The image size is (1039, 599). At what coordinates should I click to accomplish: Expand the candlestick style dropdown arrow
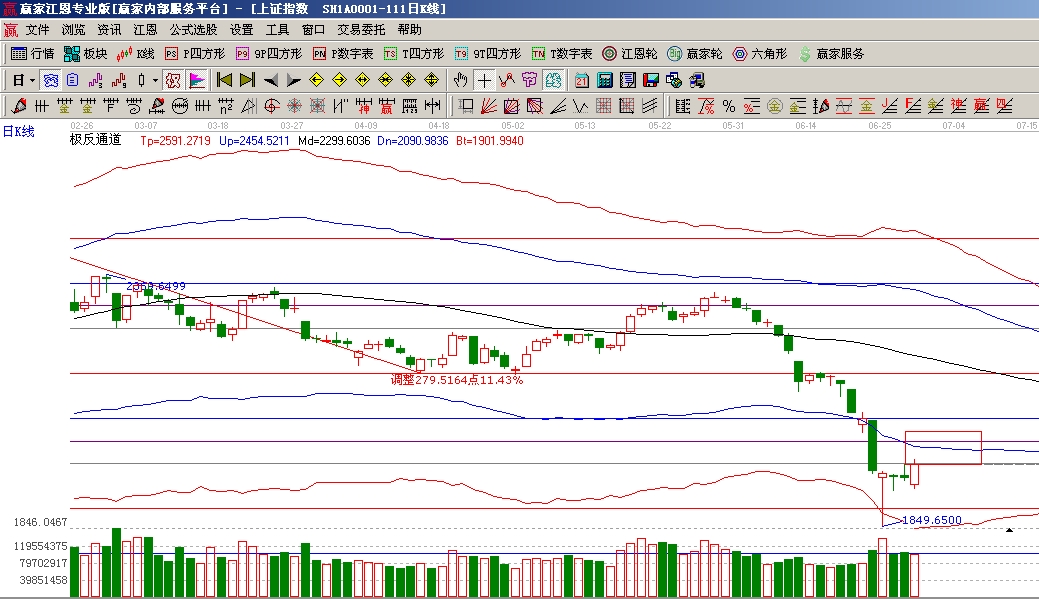tap(154, 80)
